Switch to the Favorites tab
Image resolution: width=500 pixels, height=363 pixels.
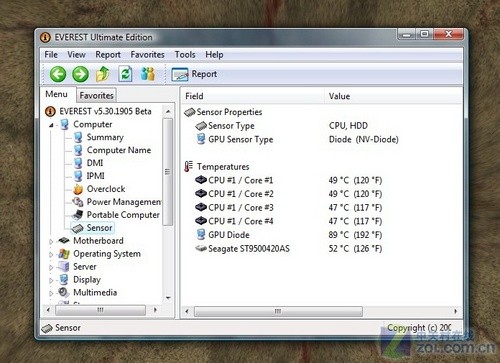96,96
